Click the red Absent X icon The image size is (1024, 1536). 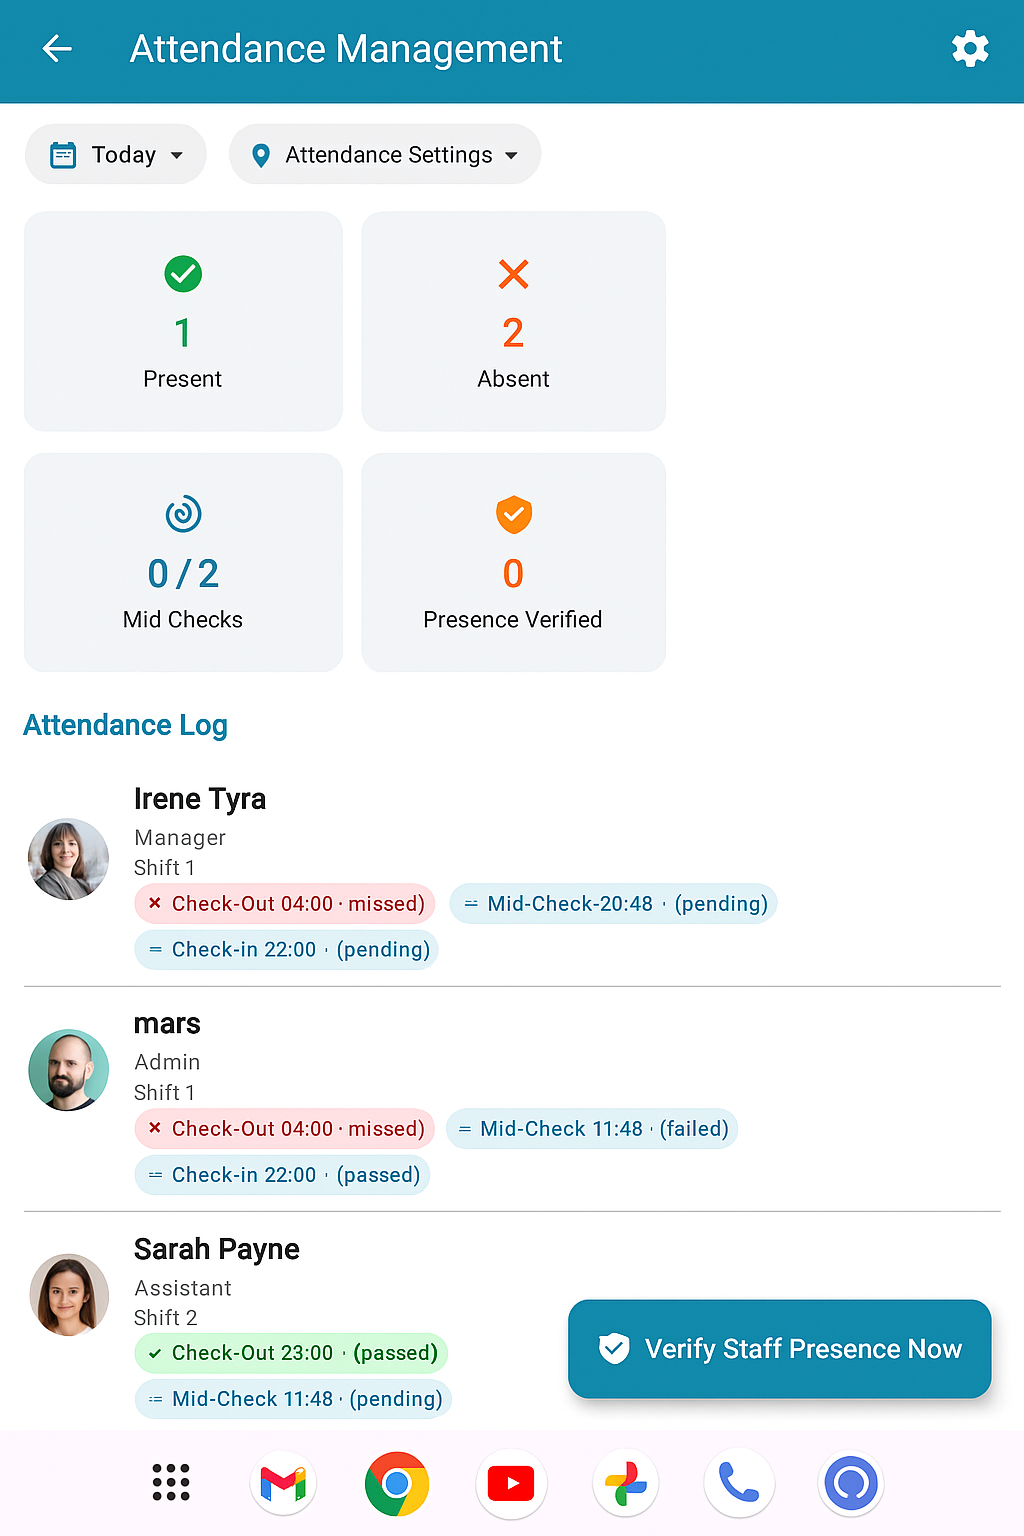pos(513,274)
